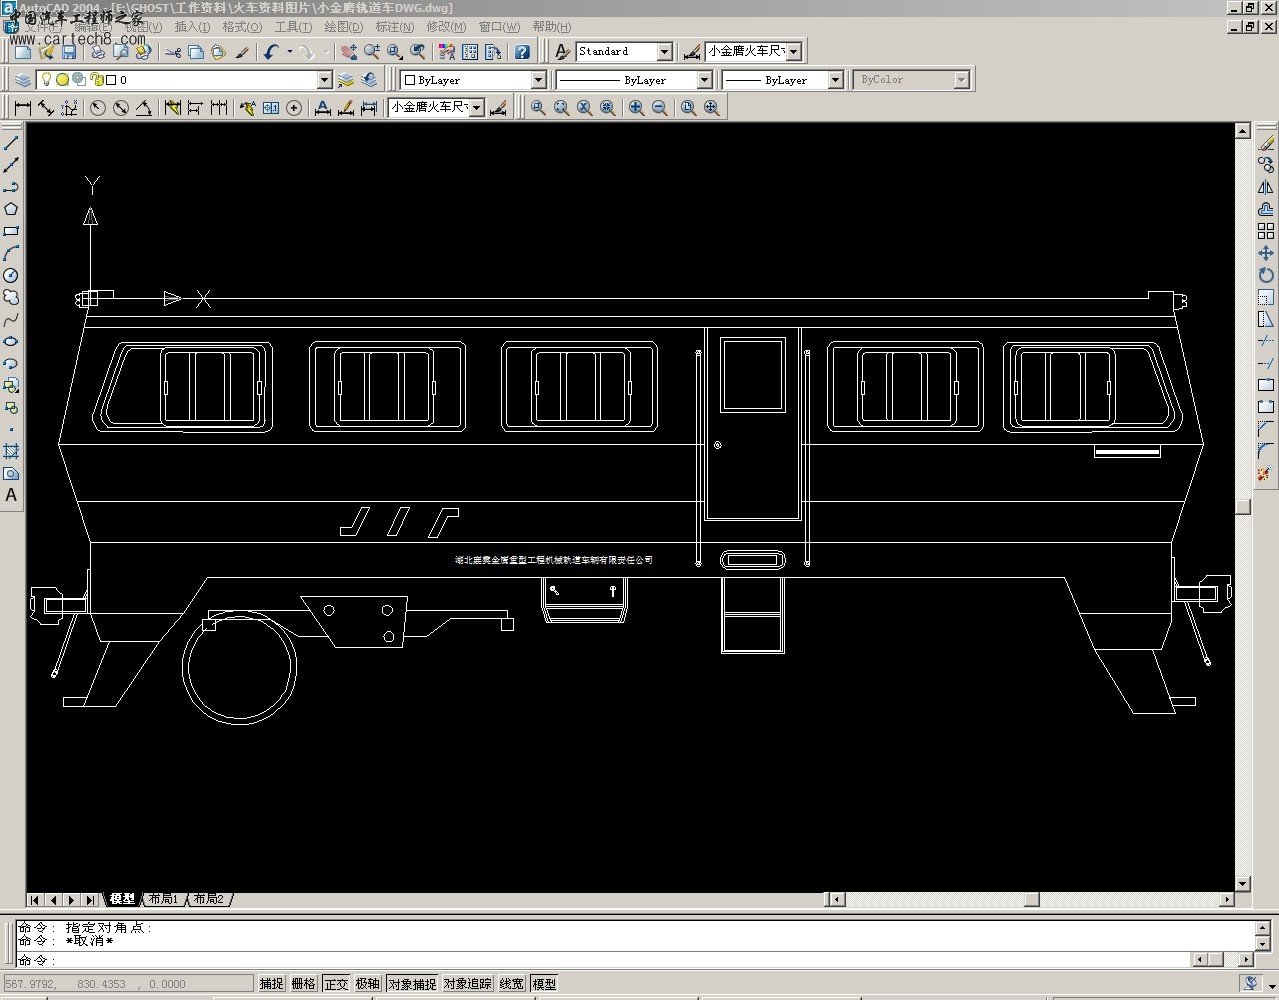Click the Save drawing icon
Screen dimensions: 1279x1000
tap(69, 52)
